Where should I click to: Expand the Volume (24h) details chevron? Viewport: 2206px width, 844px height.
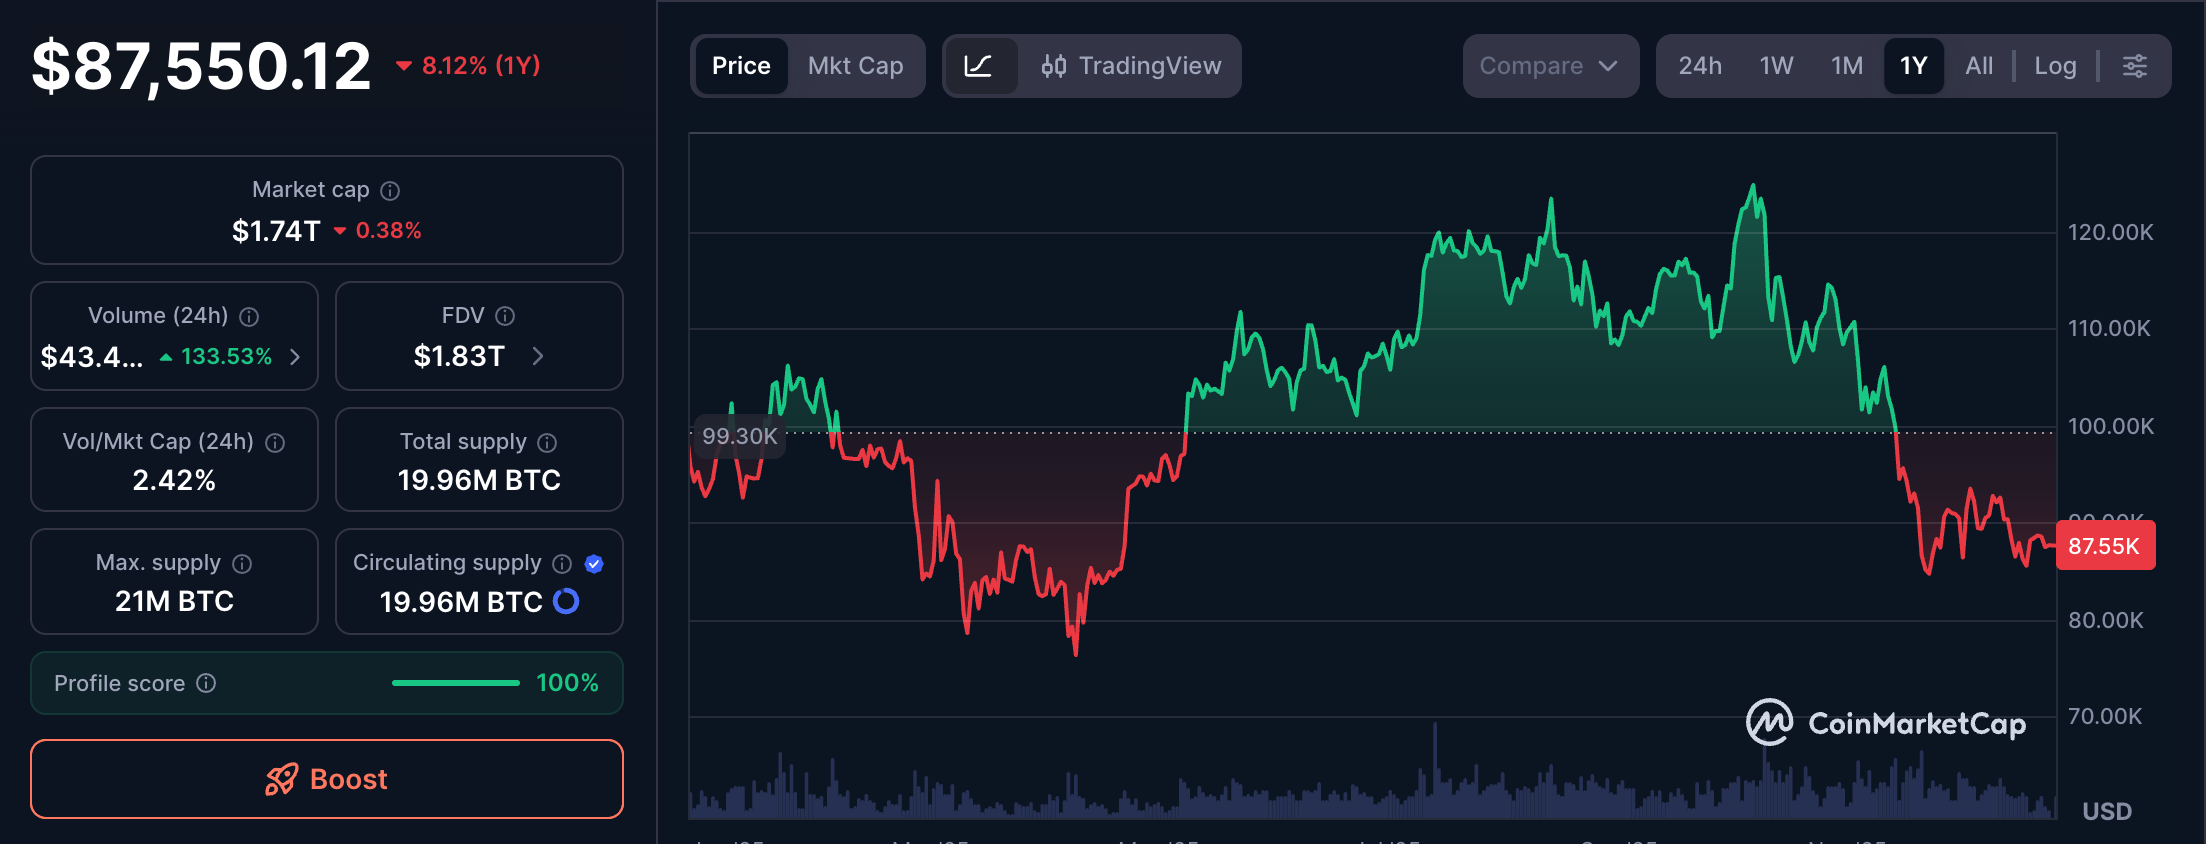pos(295,356)
